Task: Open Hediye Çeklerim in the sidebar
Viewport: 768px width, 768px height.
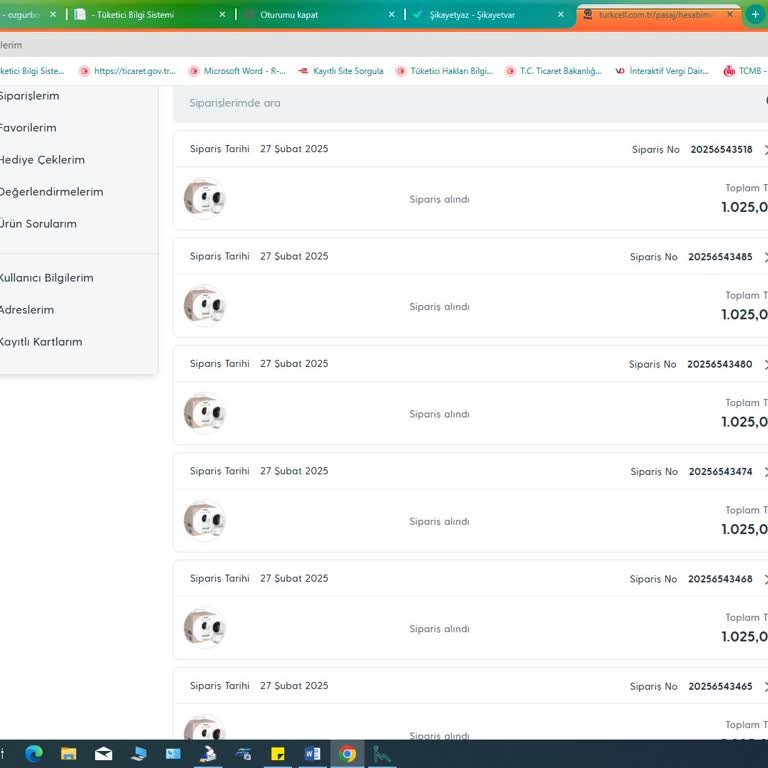Action: coord(42,160)
